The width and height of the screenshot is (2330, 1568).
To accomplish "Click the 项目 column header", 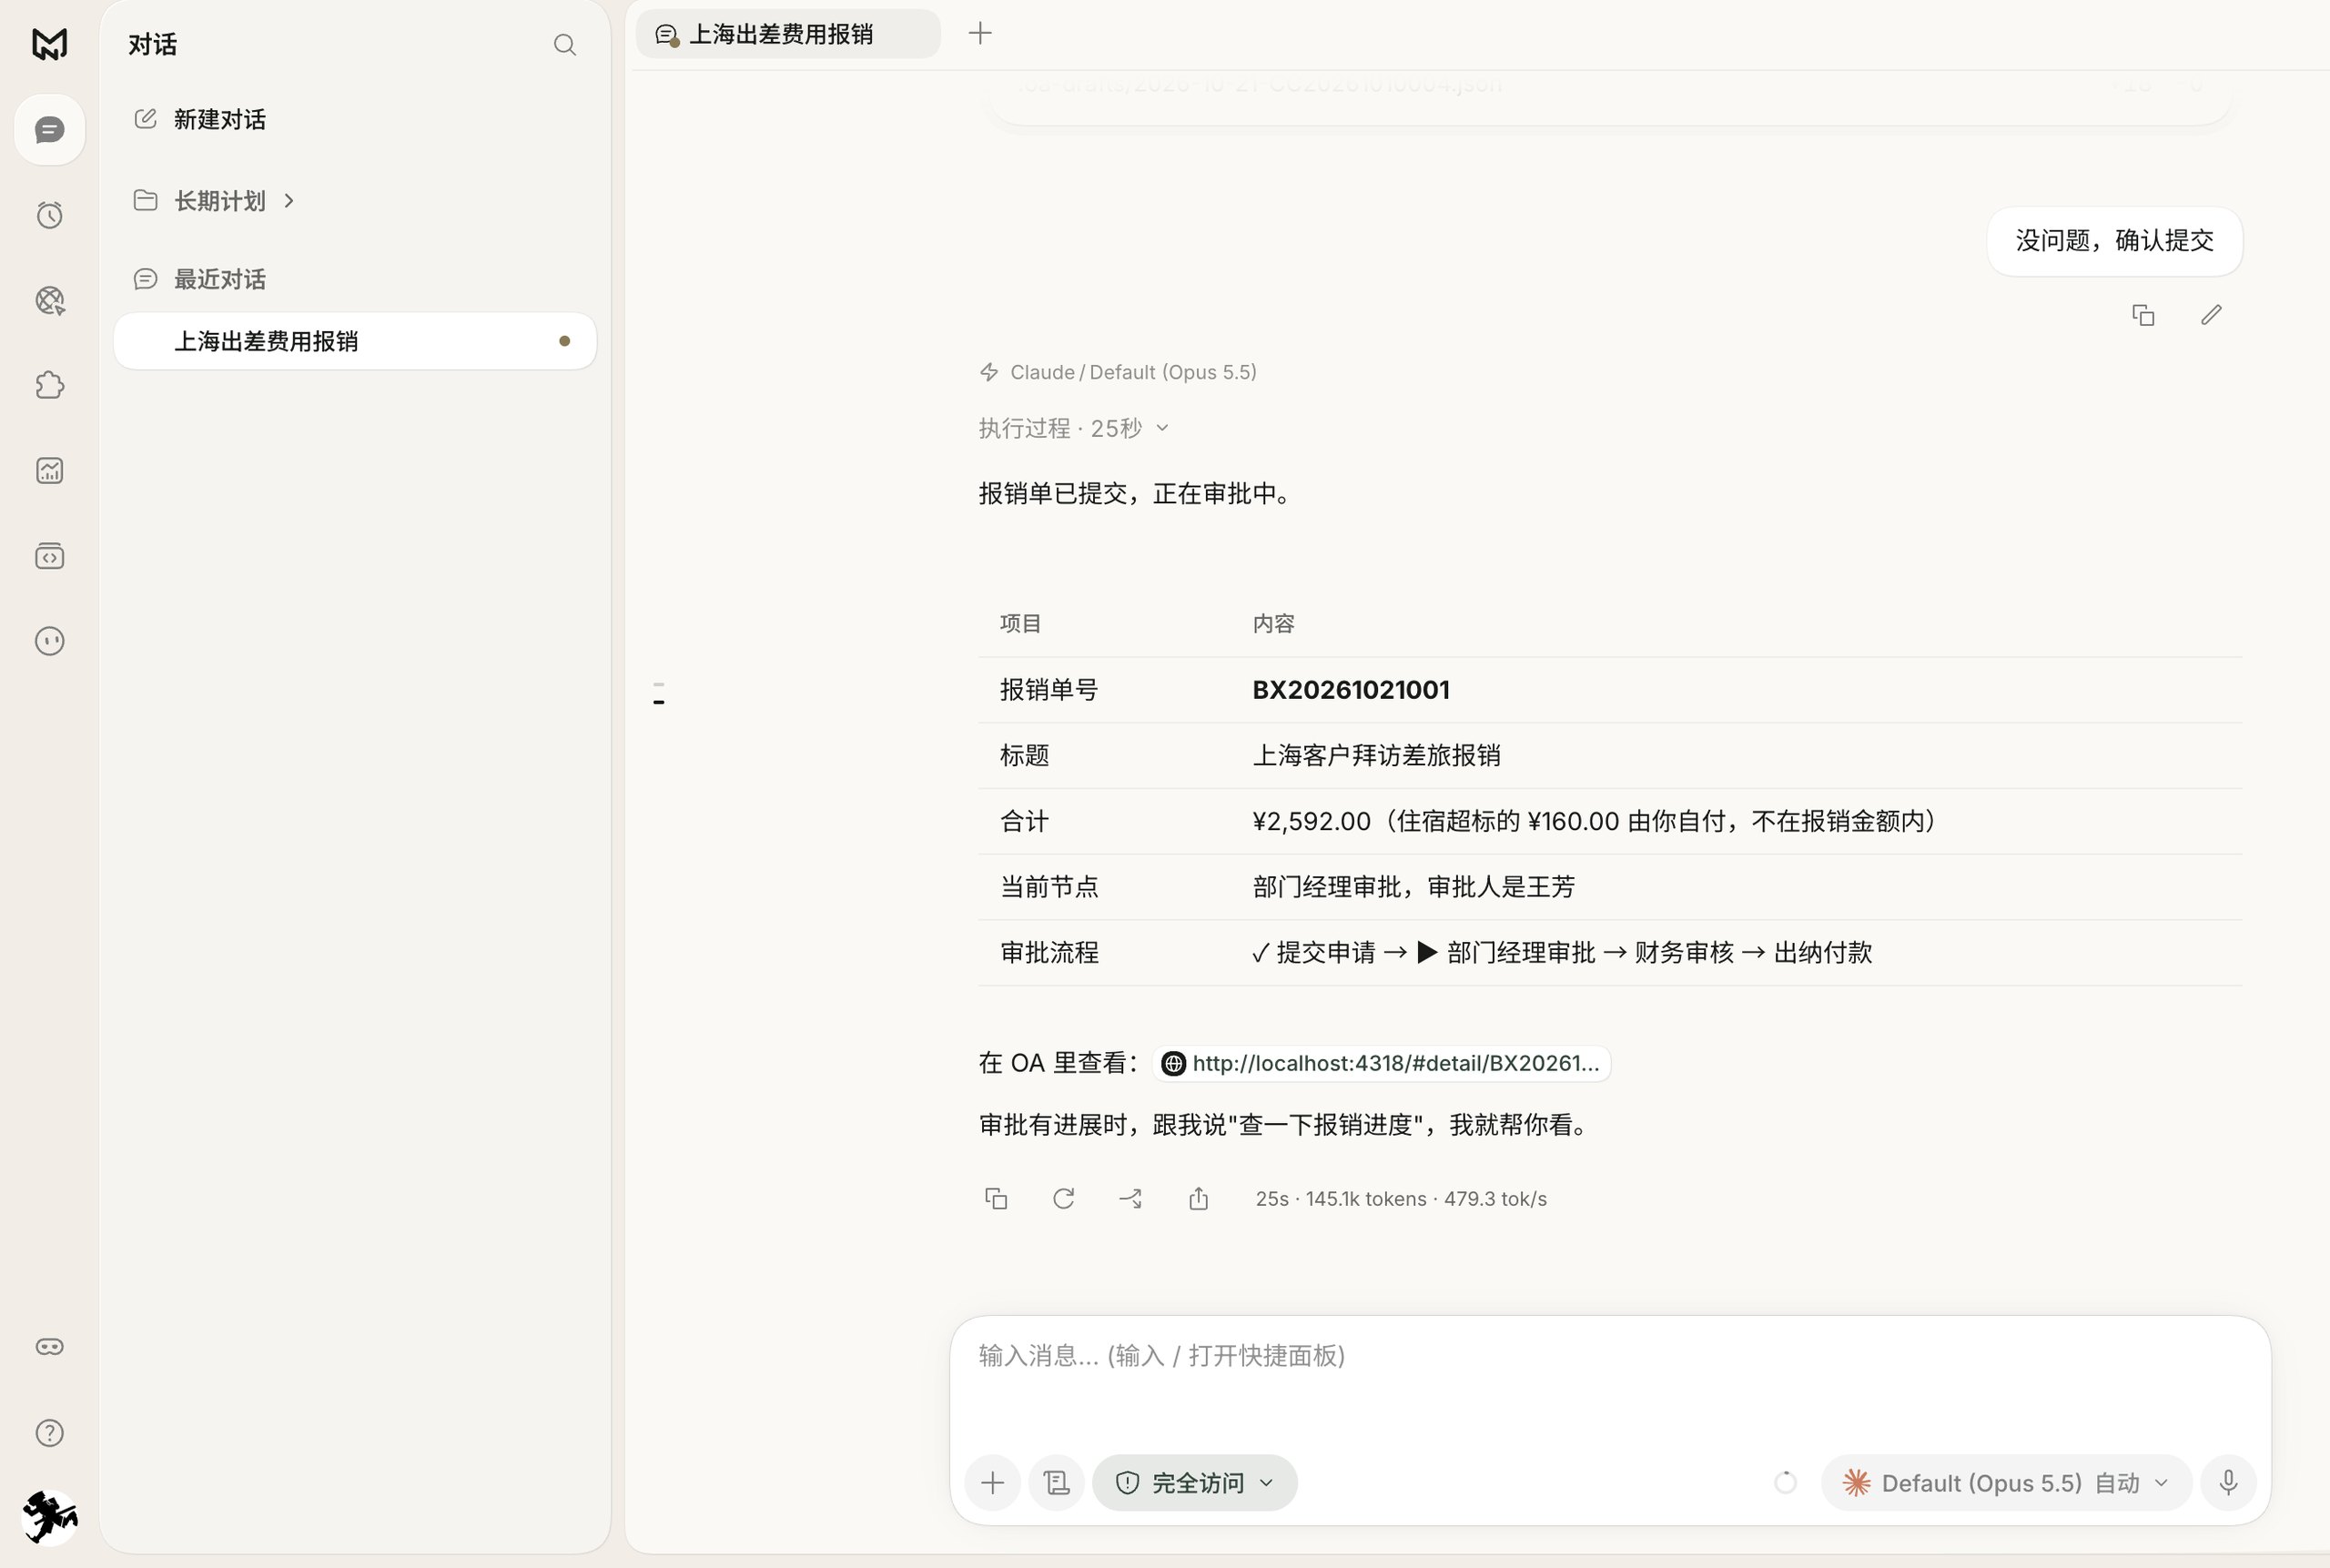I will point(1021,624).
